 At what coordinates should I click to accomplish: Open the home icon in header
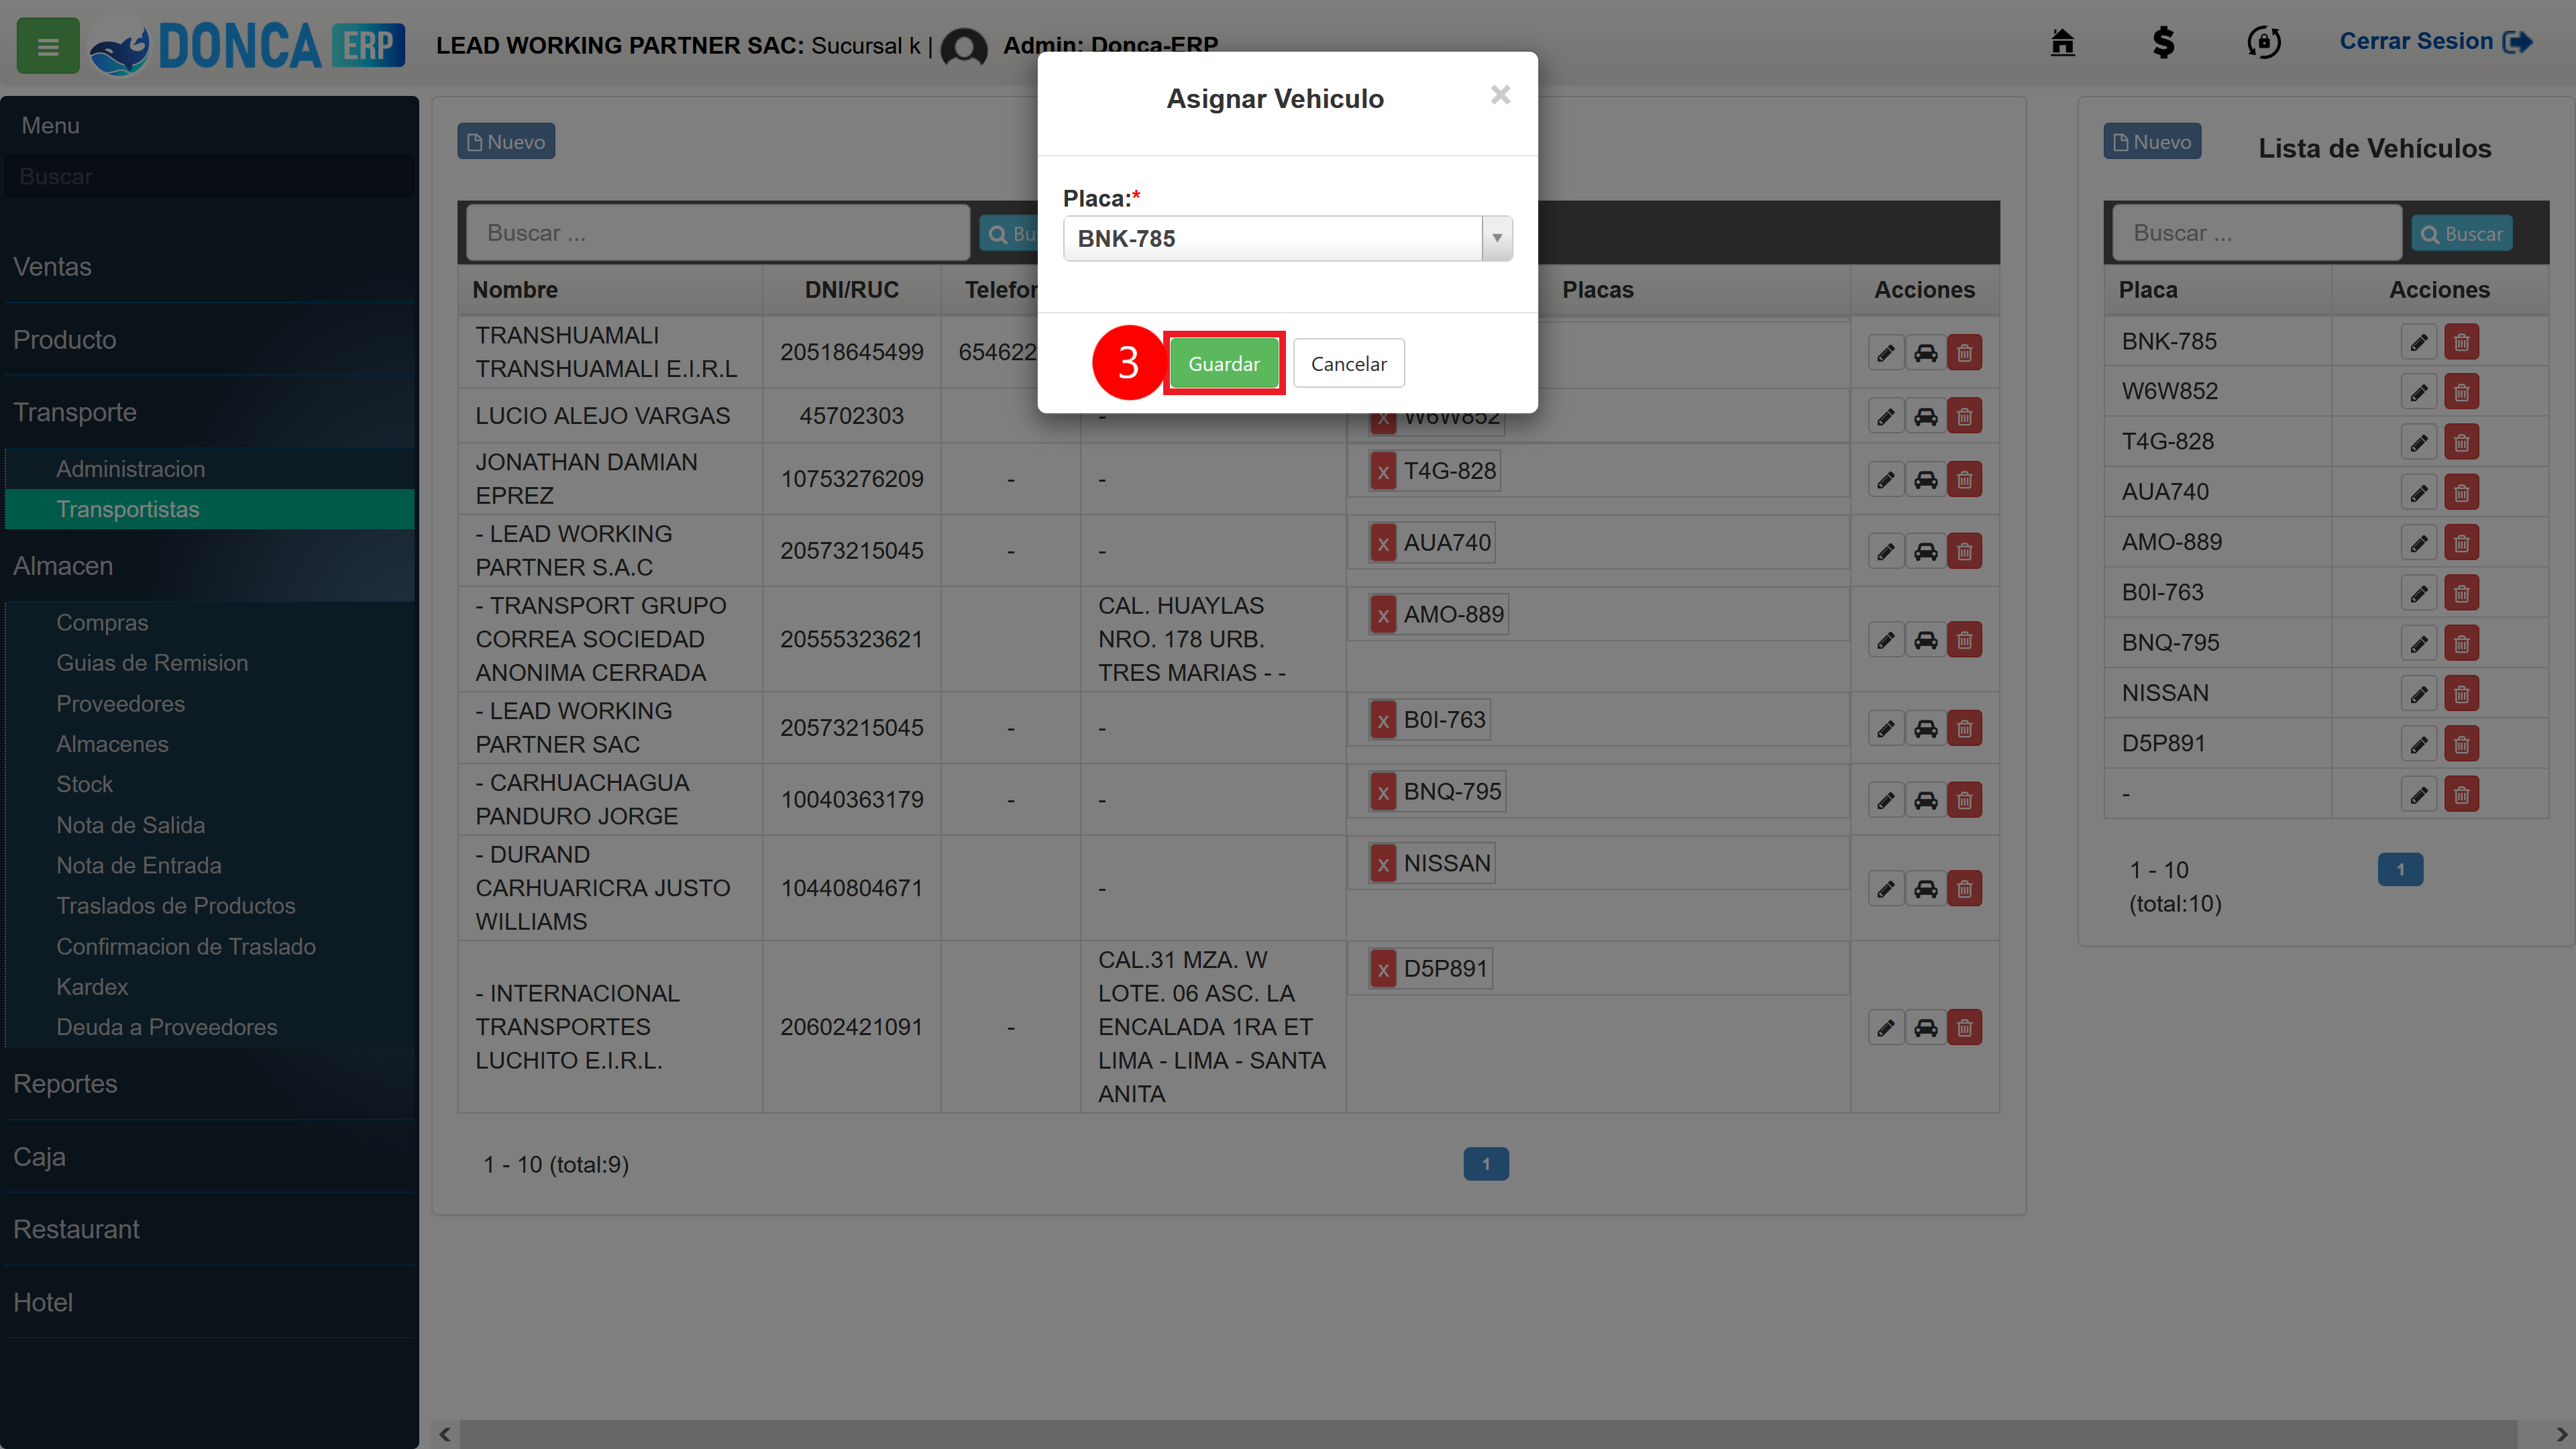click(2062, 42)
